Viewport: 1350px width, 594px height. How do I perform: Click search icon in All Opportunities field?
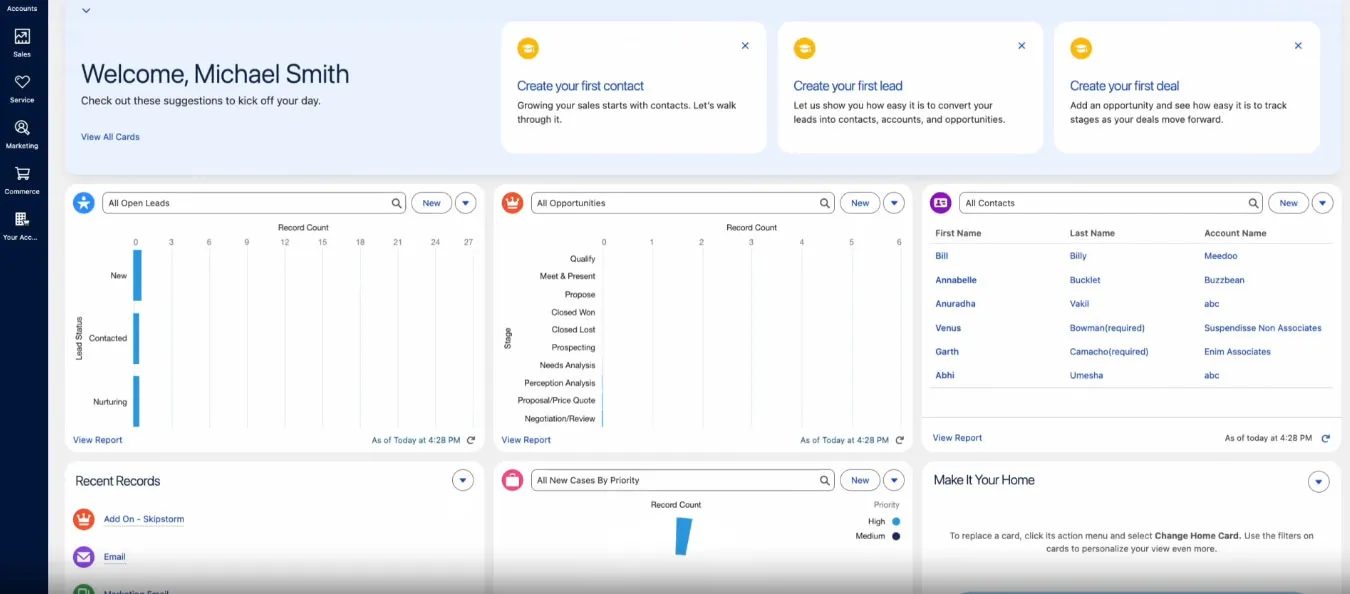(x=825, y=203)
